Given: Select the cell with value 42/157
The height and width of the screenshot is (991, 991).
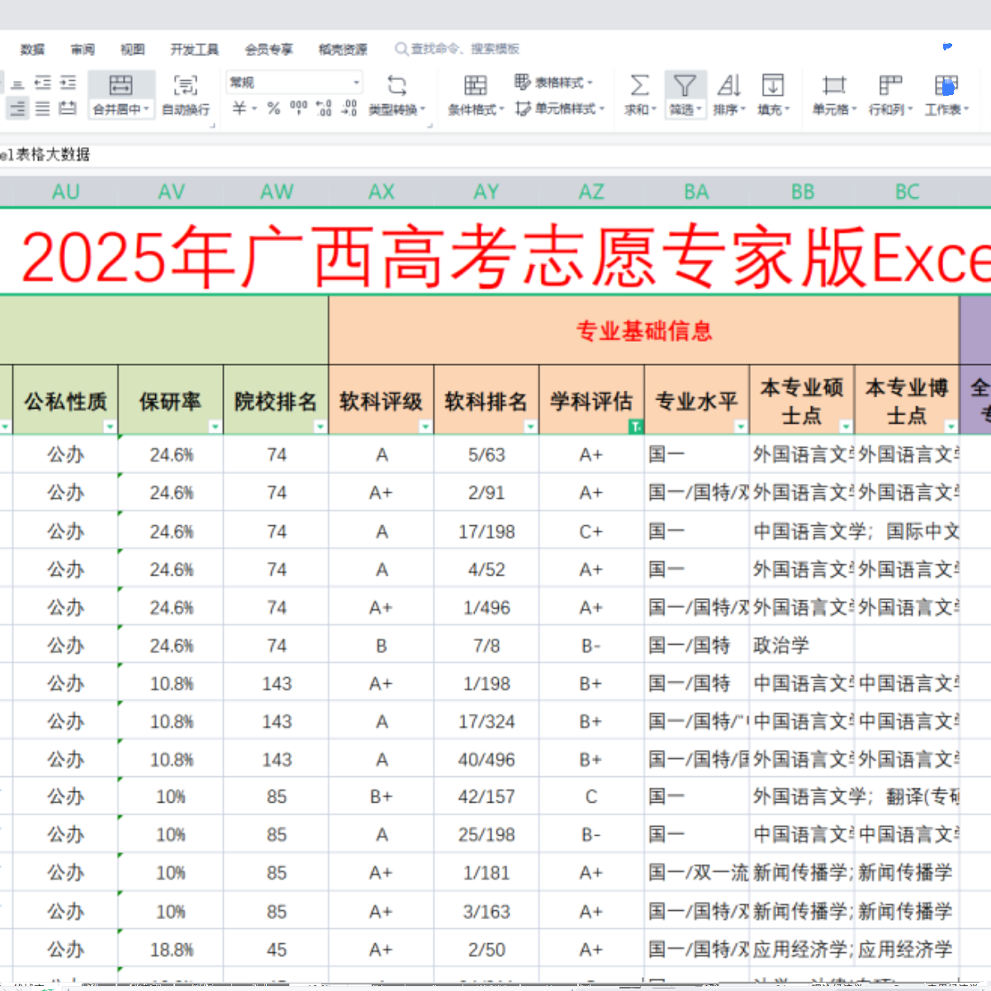Looking at the screenshot, I should [487, 796].
